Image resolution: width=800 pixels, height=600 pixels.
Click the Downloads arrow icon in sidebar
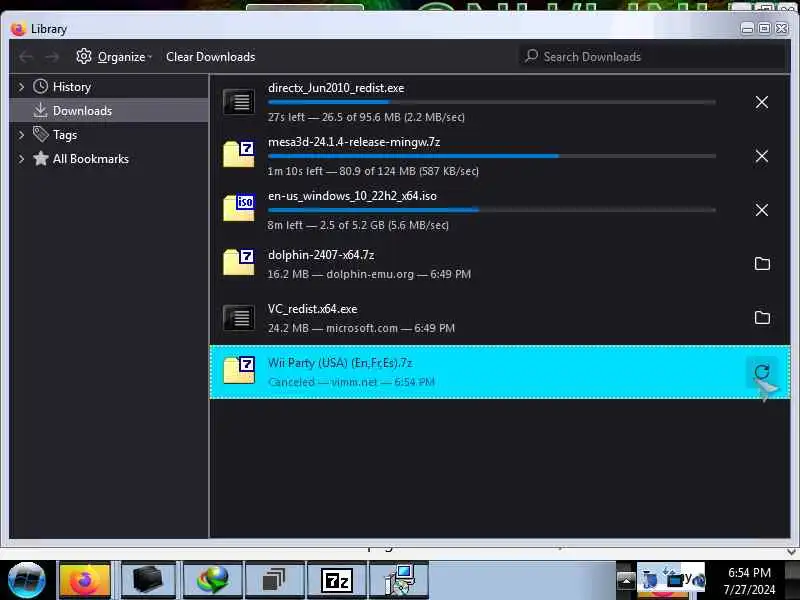(40, 110)
